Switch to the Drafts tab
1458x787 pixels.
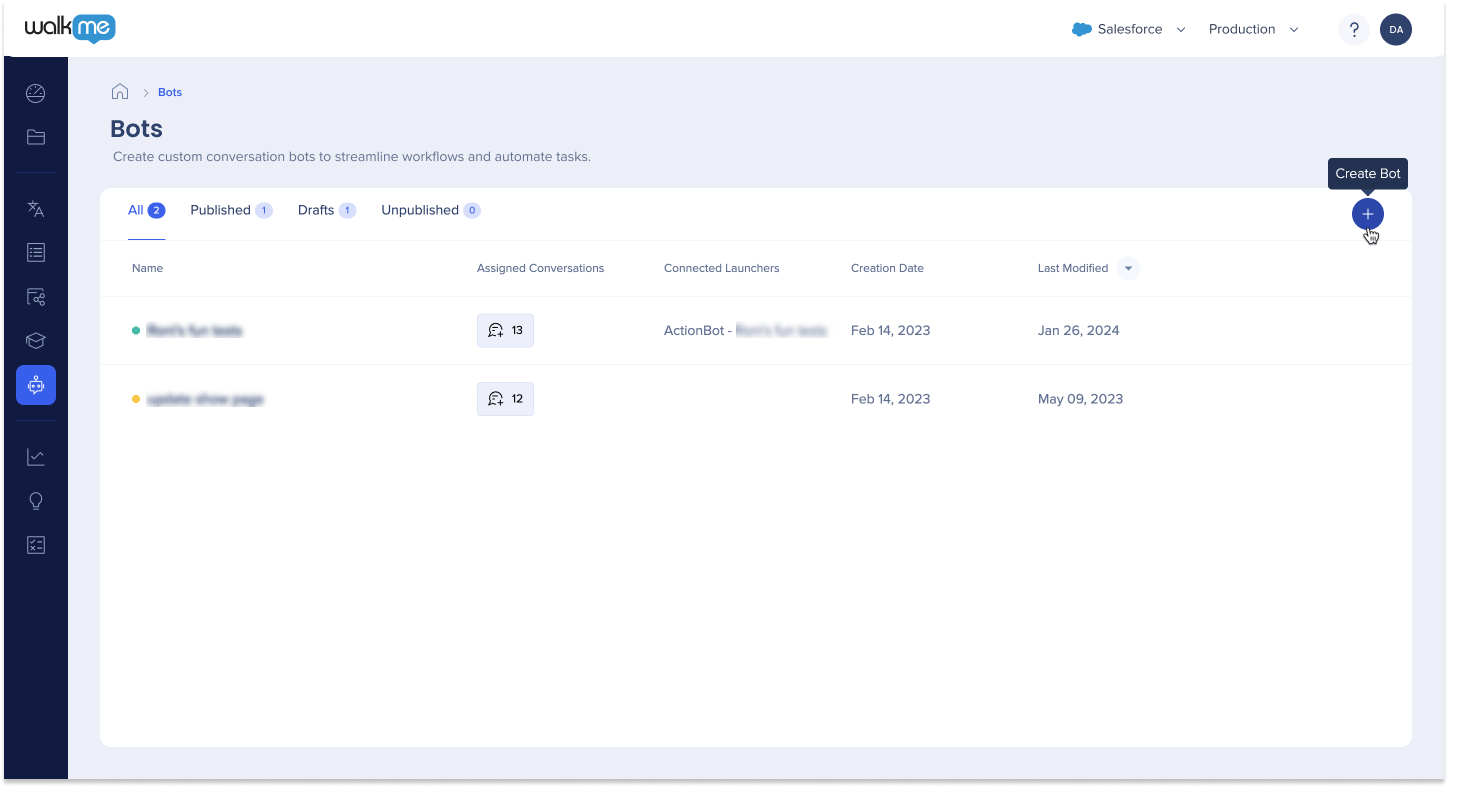327,211
